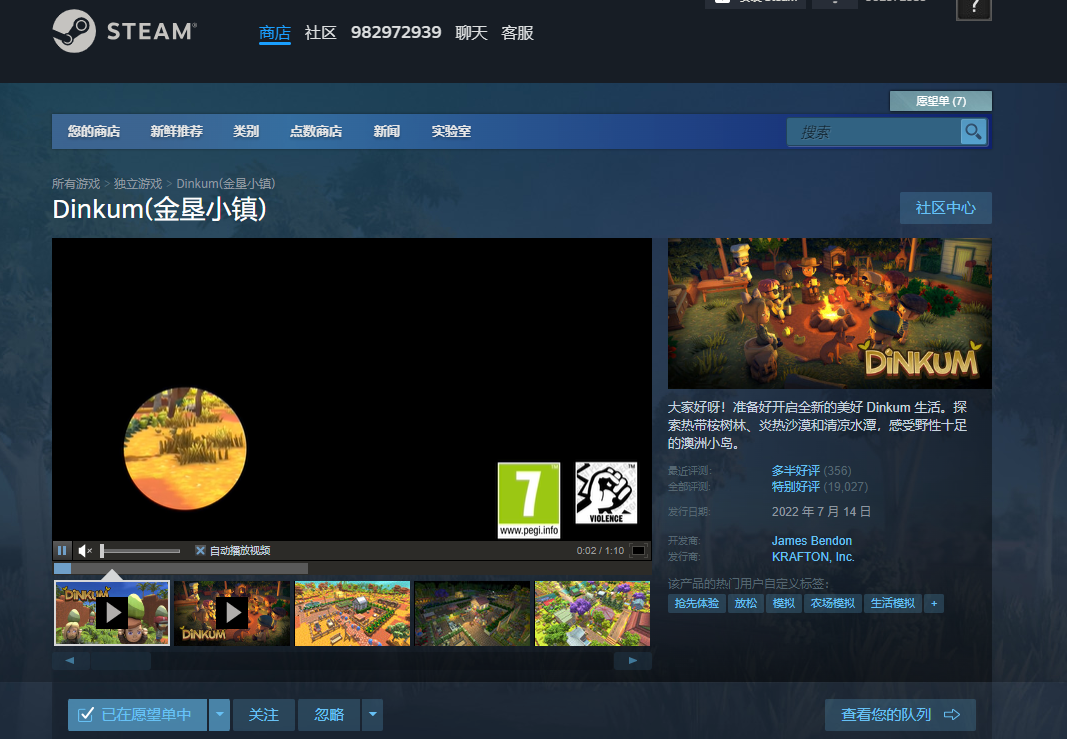The width and height of the screenshot is (1067, 739).
Task: Open the 类别 store tab
Action: 246,131
